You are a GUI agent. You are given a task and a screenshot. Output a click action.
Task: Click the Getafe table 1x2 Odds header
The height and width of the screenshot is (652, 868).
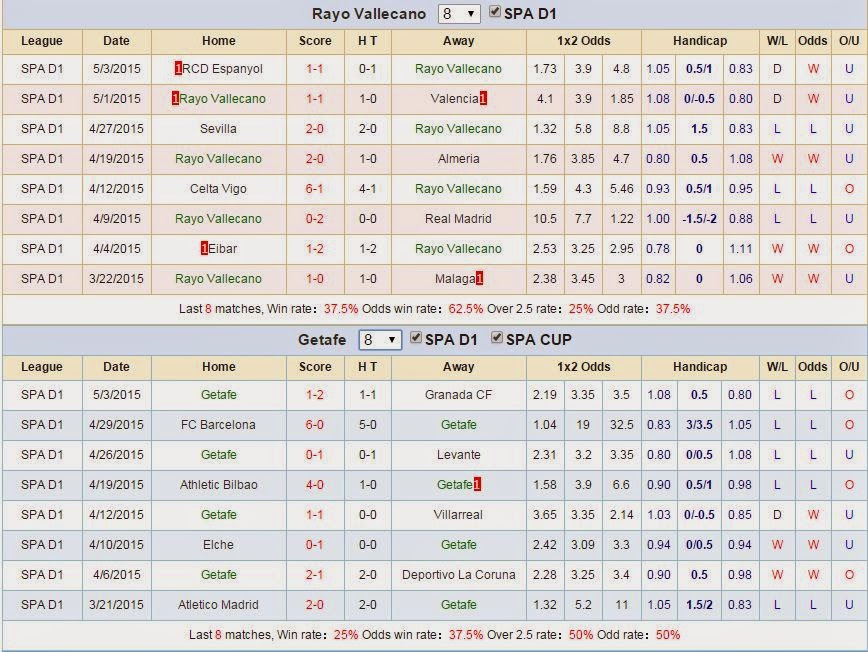583,366
